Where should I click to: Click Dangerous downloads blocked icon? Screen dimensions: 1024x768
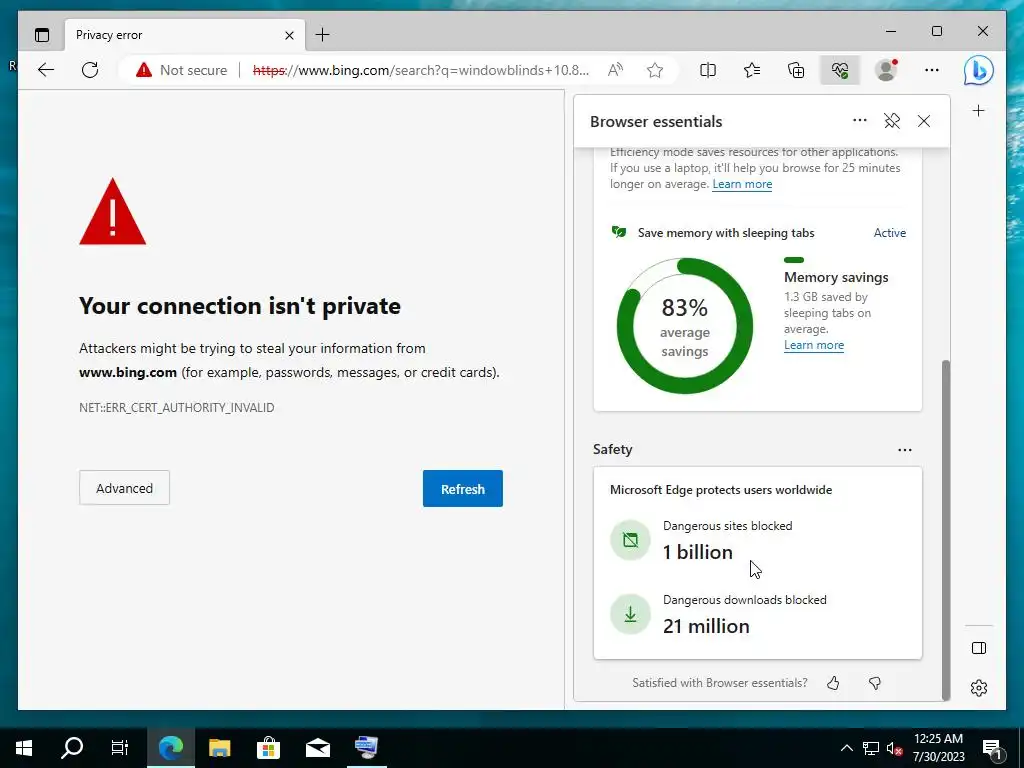630,614
